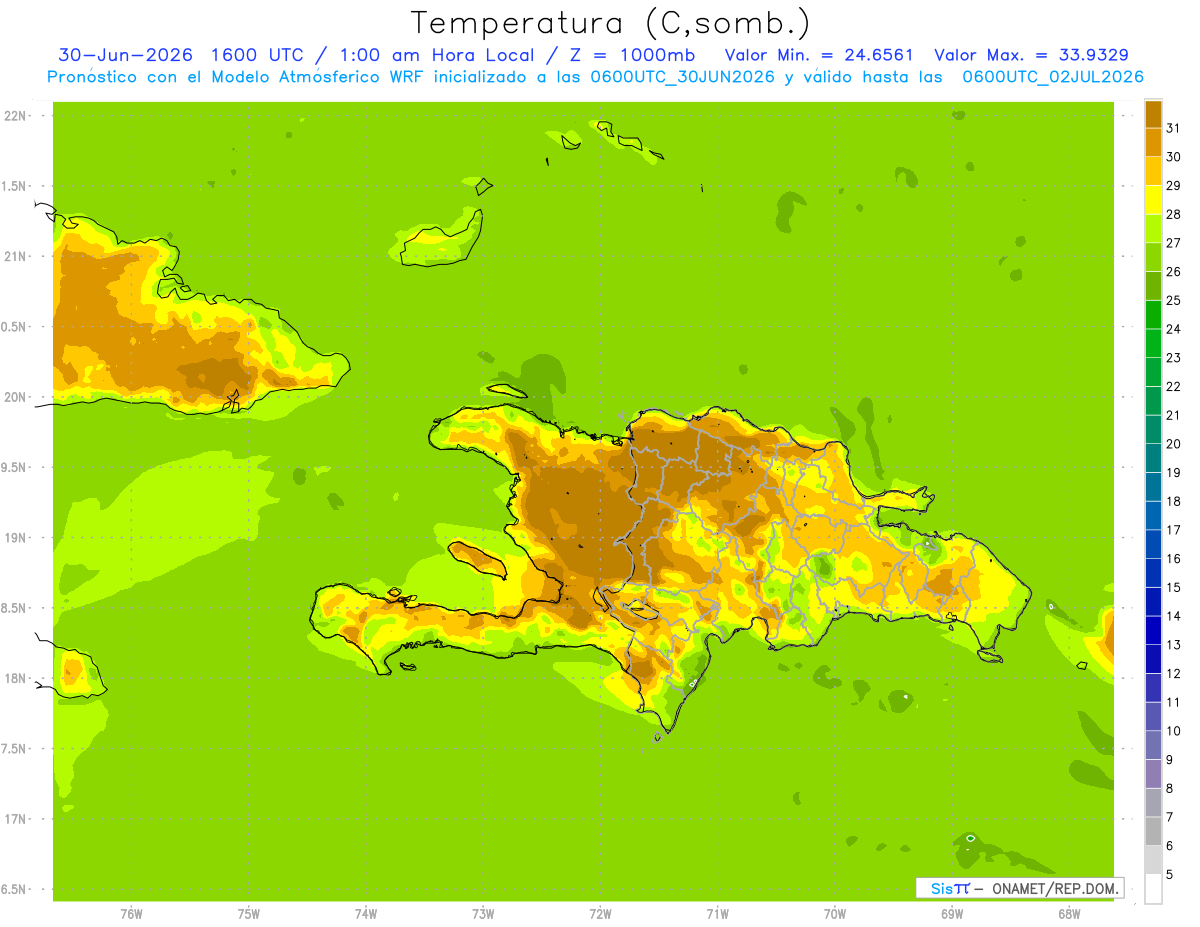Click the "71W" longitude axis label
The height and width of the screenshot is (927, 1200).
pos(717,914)
